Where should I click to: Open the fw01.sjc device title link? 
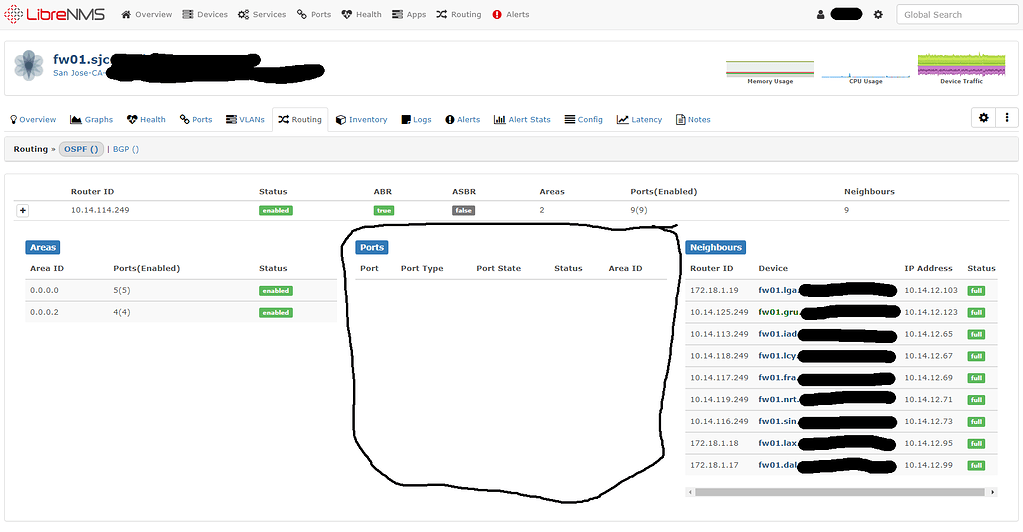(82, 59)
